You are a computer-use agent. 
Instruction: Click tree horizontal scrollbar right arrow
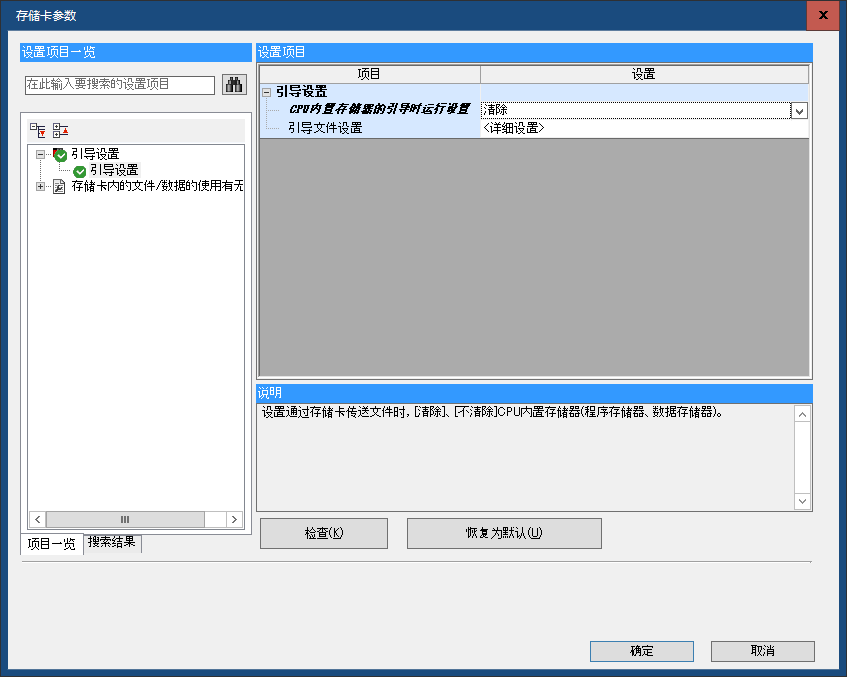point(234,519)
